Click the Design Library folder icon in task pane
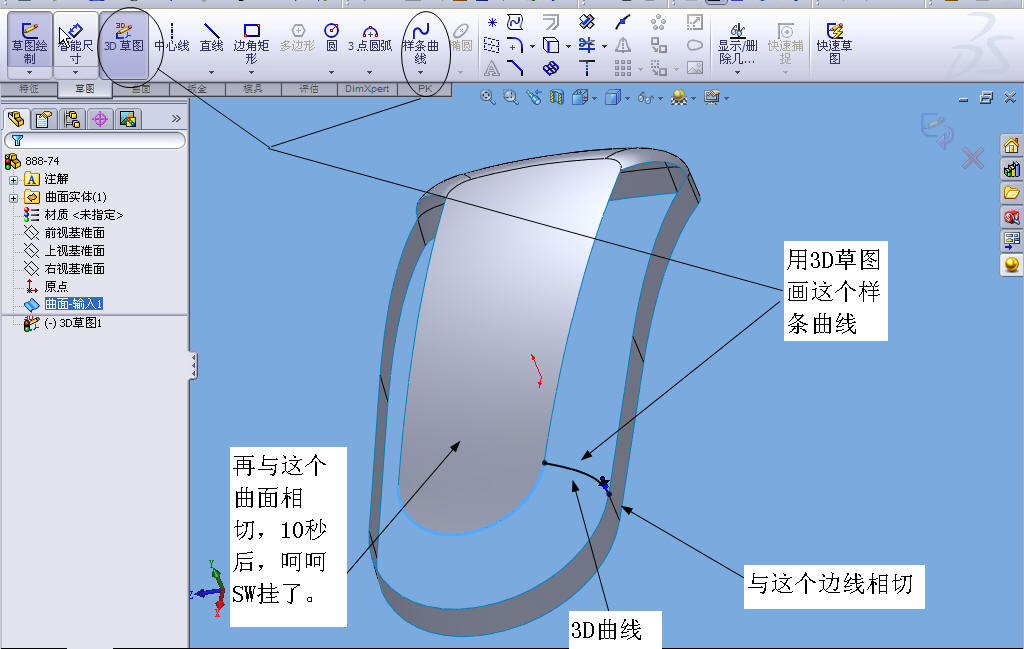Image resolution: width=1024 pixels, height=649 pixels. tap(1012, 193)
